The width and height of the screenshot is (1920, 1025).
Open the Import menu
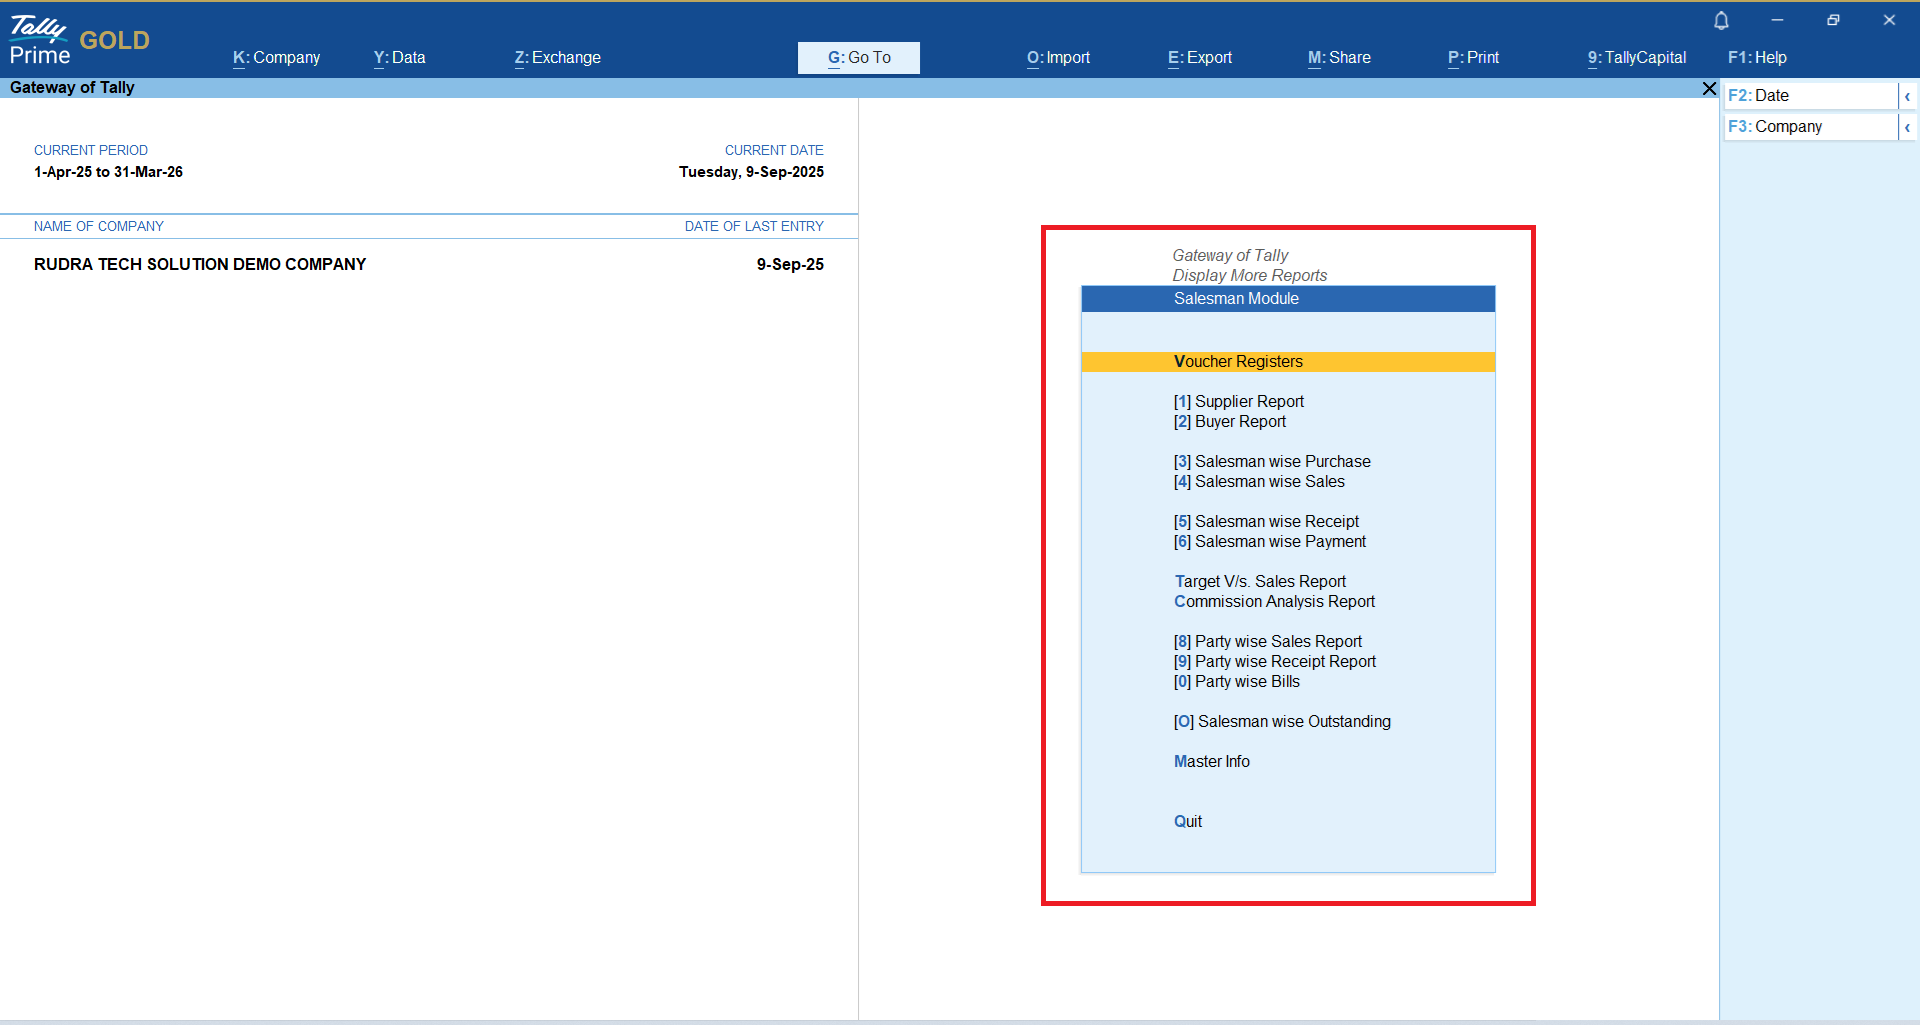tap(1058, 58)
